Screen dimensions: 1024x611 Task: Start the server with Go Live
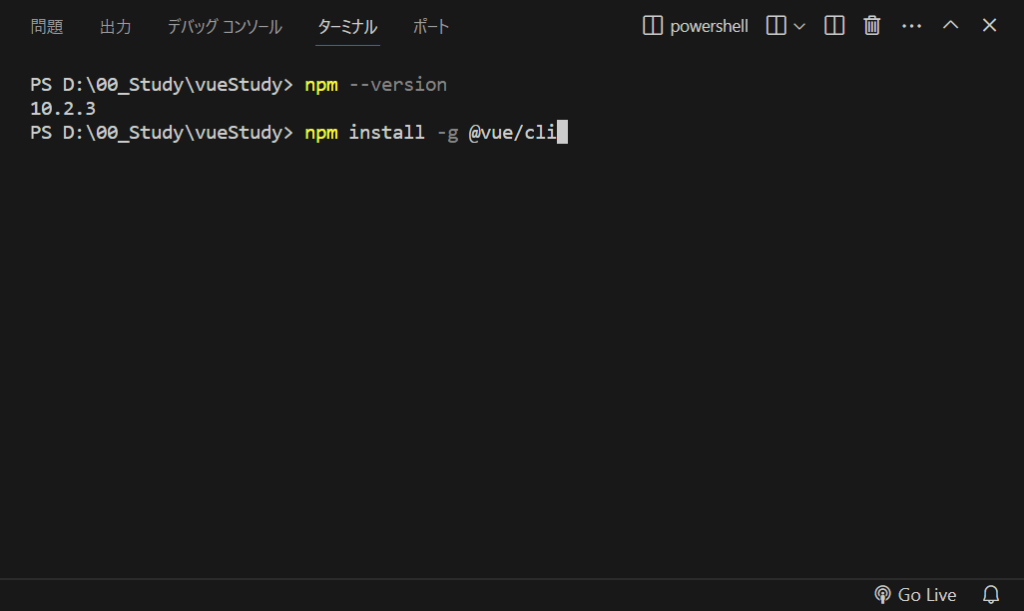point(915,595)
